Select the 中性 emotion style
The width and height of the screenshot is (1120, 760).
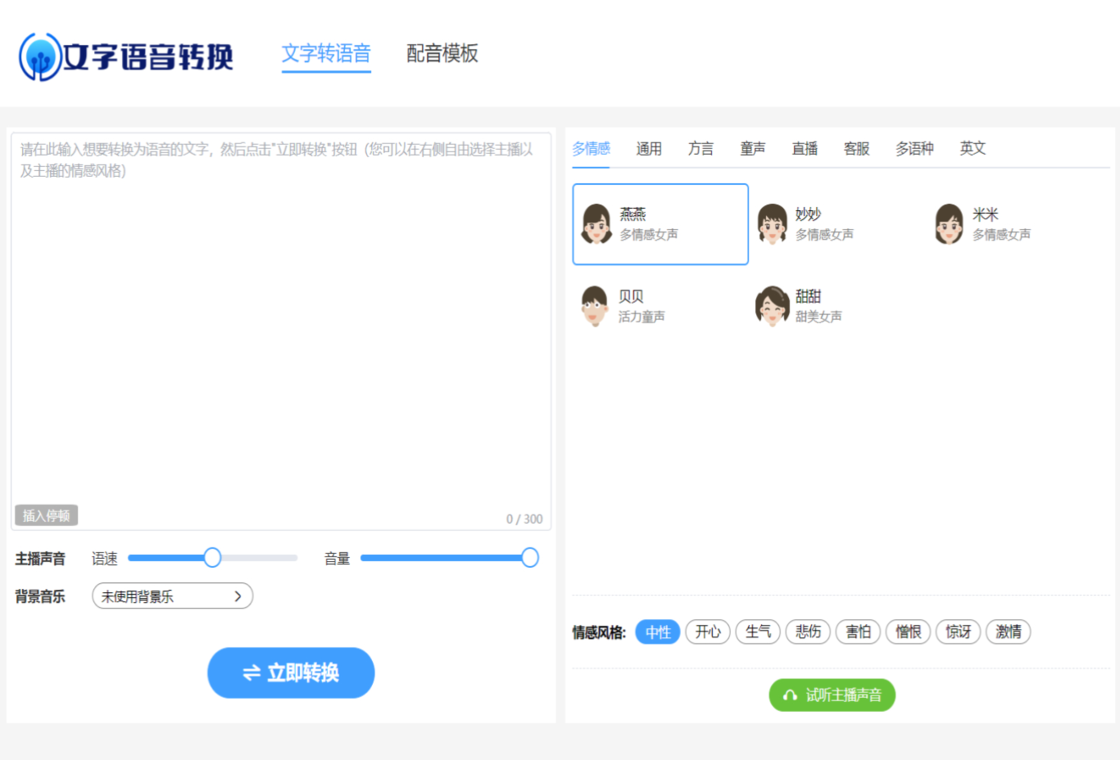658,632
